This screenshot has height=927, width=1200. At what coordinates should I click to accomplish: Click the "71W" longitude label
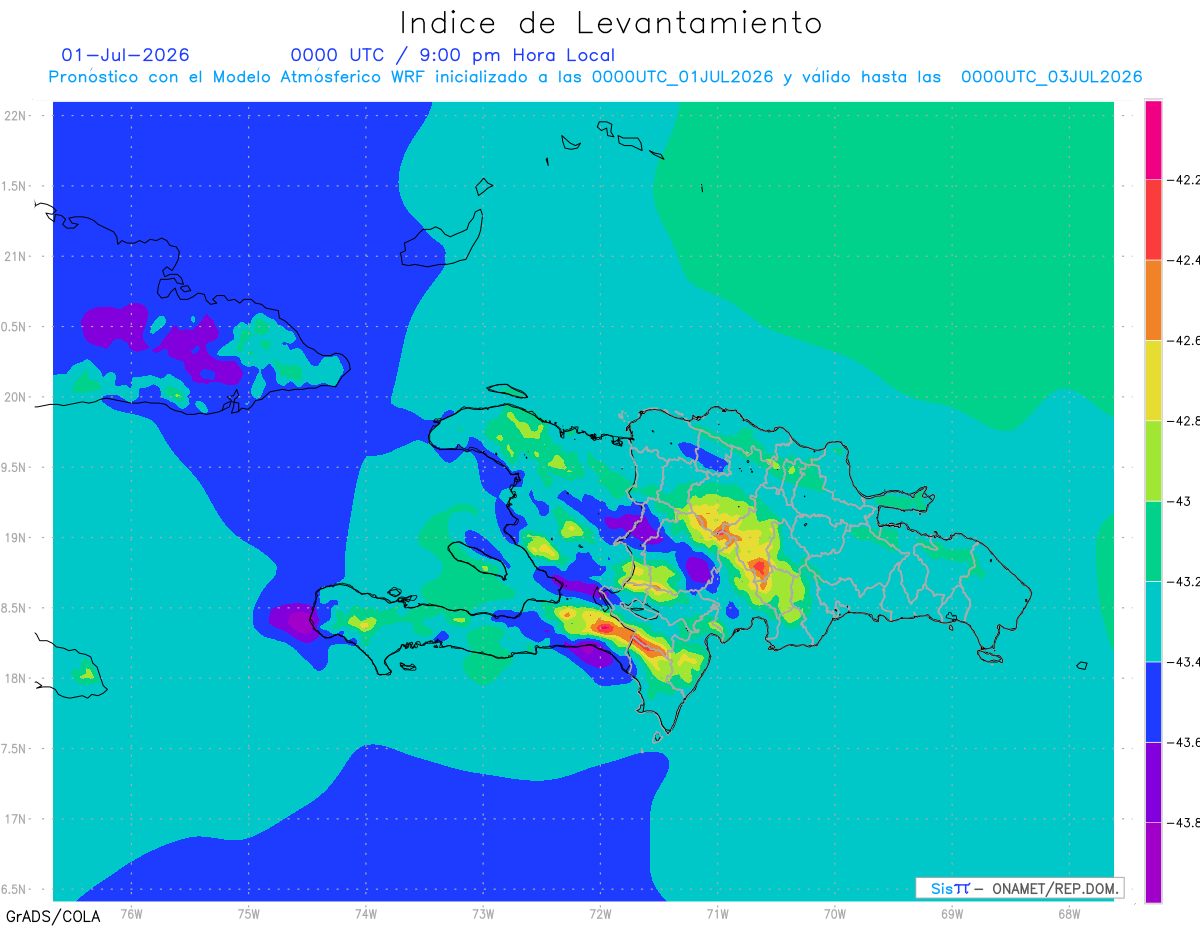pyautogui.click(x=717, y=914)
